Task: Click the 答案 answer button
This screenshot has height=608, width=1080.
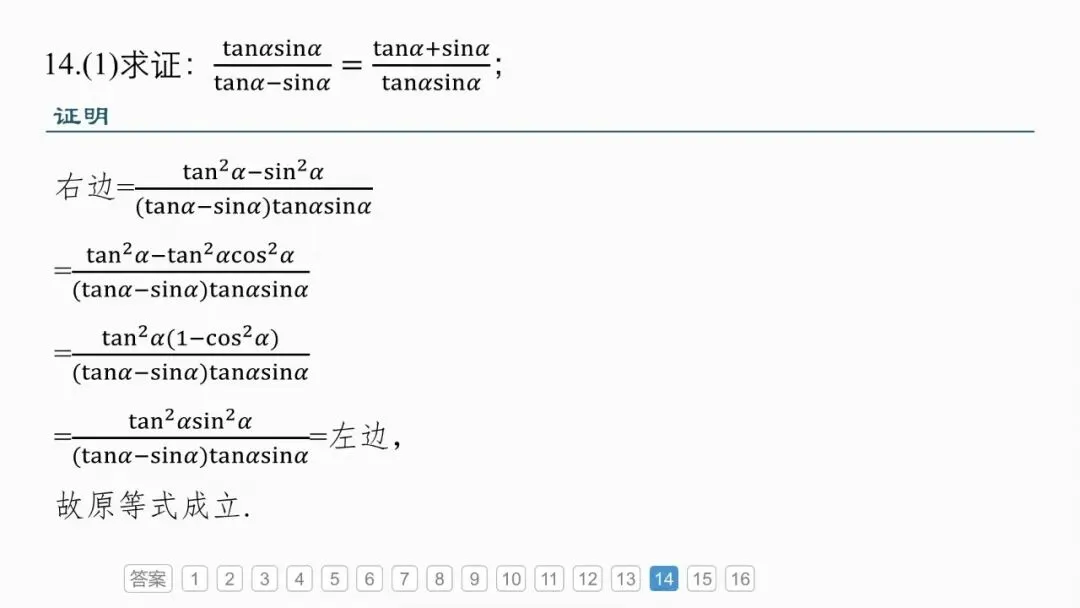Action: tap(148, 578)
